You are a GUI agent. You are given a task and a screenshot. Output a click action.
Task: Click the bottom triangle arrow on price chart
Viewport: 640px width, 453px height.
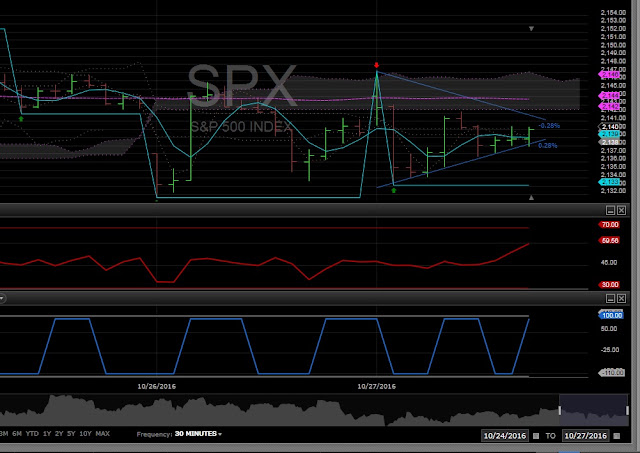point(531,198)
